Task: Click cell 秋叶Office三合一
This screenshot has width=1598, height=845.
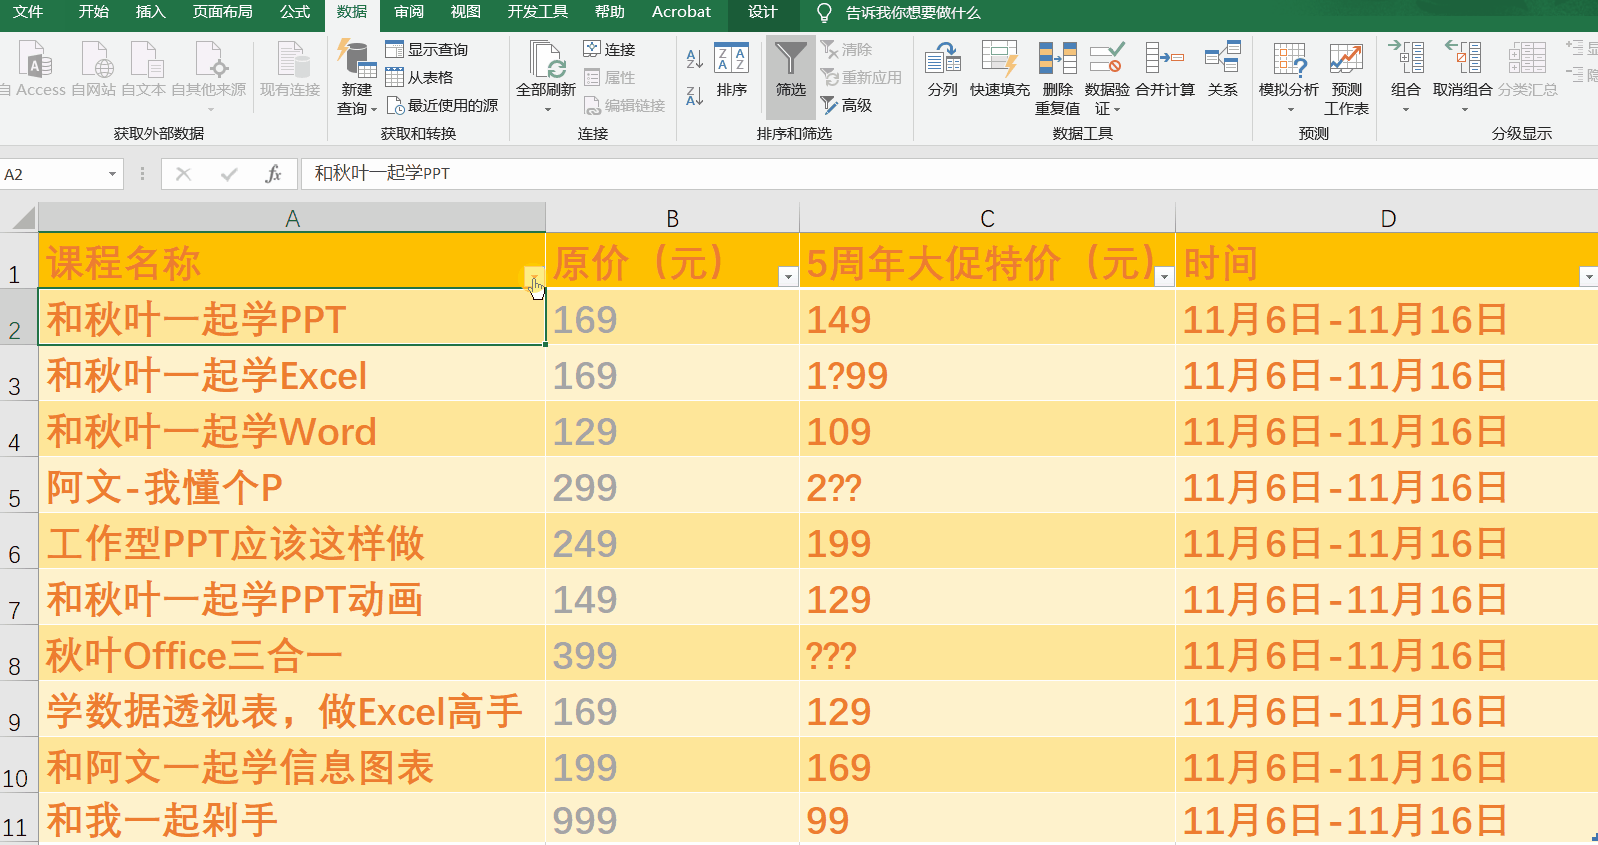Action: click(291, 655)
